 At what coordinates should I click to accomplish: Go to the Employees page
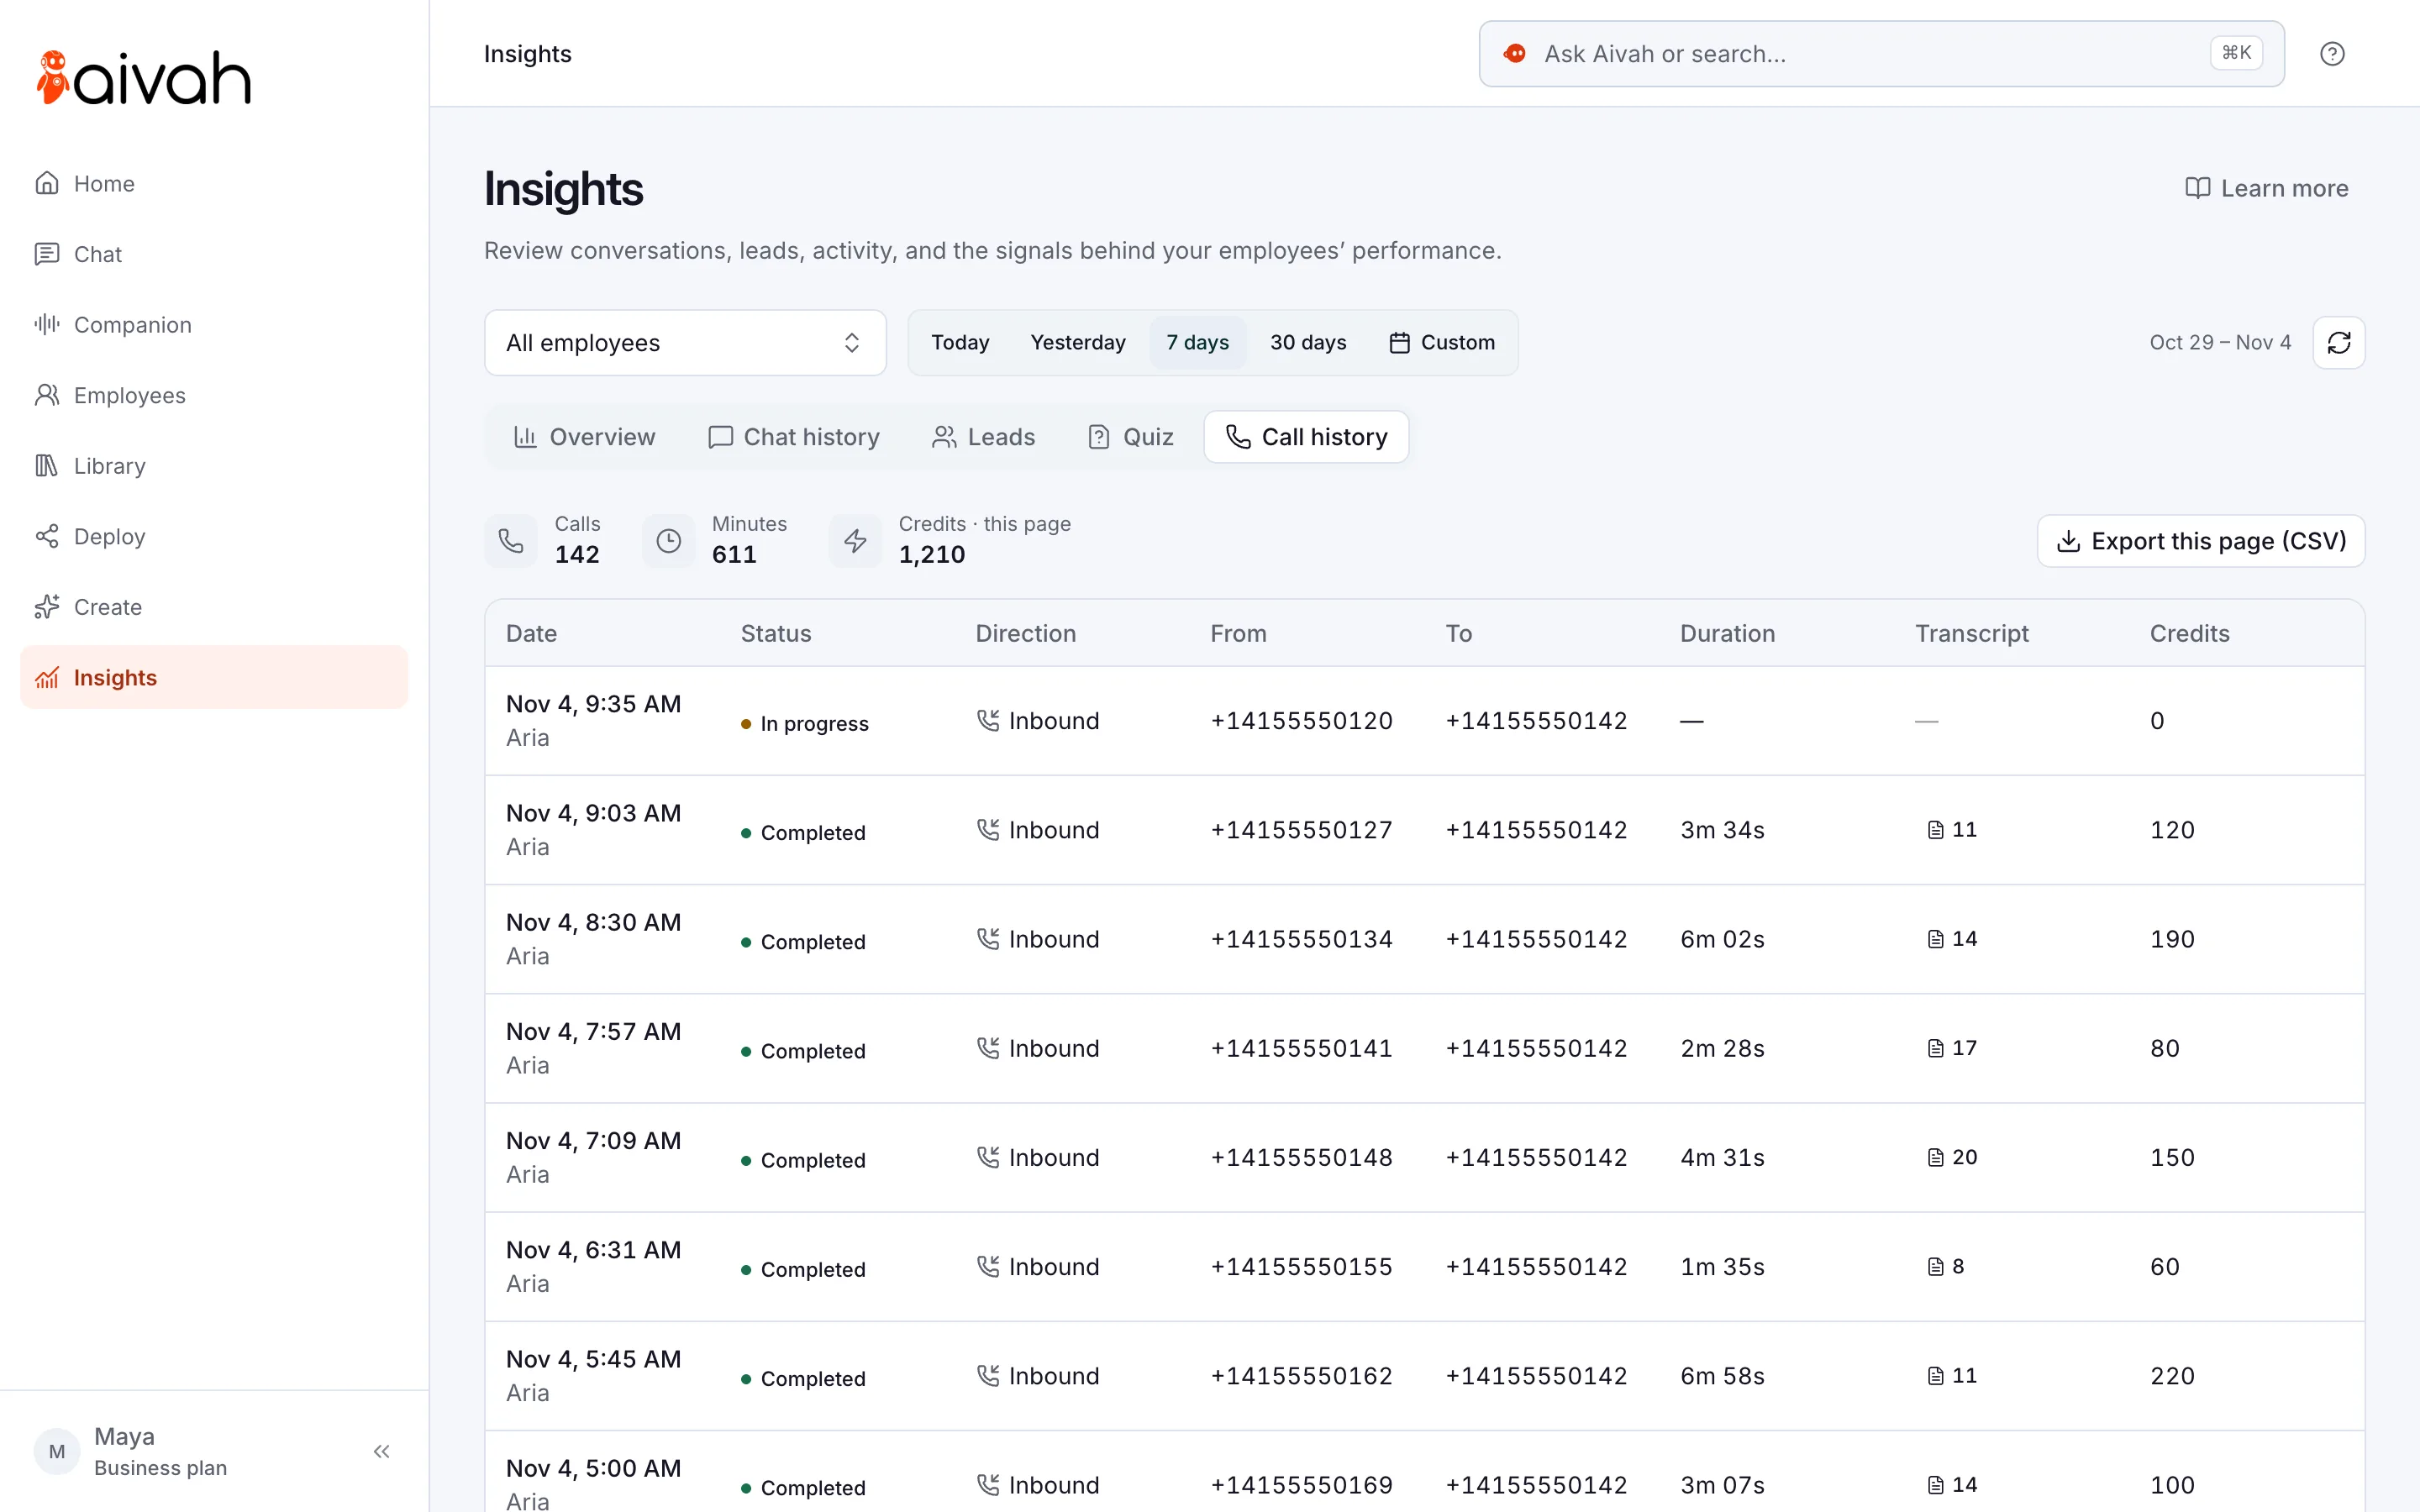click(x=214, y=395)
